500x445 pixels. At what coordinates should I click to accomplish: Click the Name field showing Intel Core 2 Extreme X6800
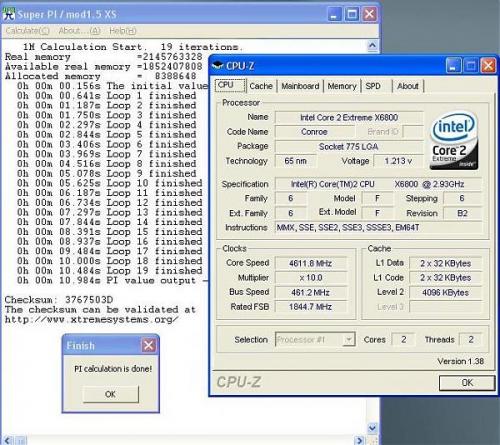point(349,117)
